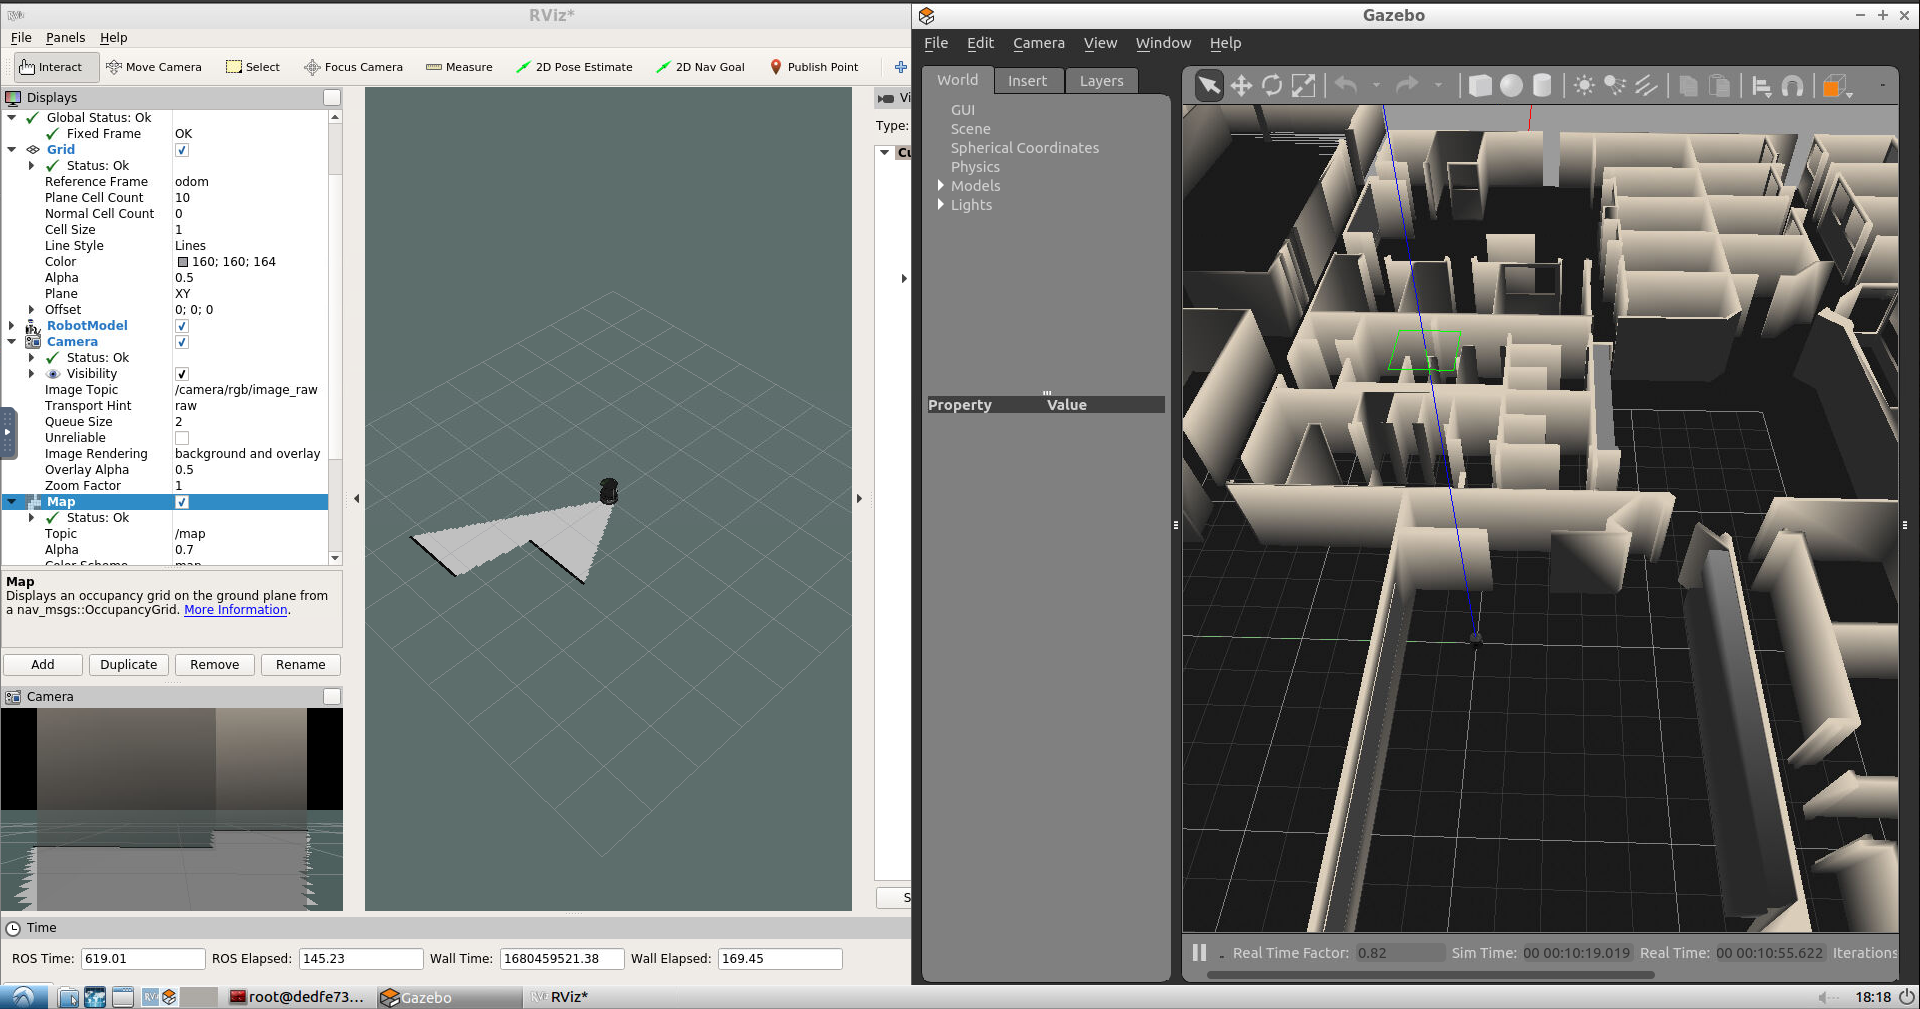1920x1009 pixels.
Task: Insert a box shape in Gazebo
Action: point(1480,85)
